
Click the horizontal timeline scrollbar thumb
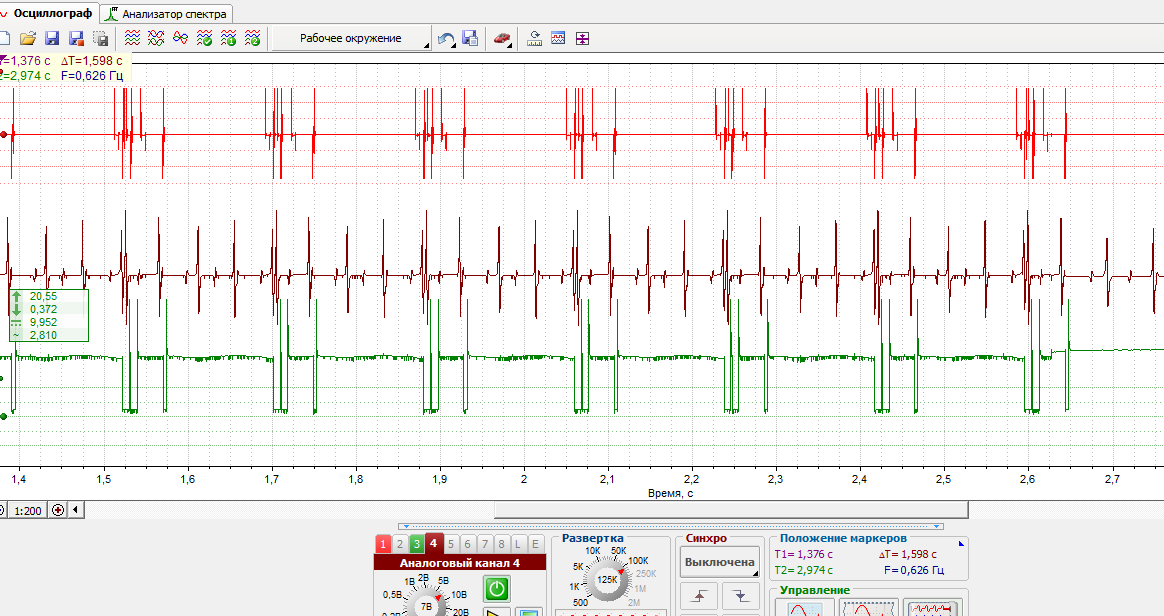point(731,510)
